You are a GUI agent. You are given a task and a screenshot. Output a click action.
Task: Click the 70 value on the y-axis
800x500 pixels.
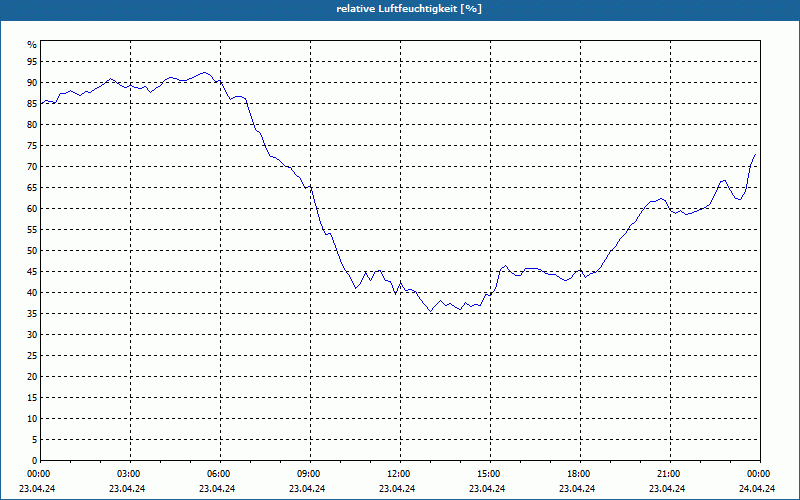[32, 167]
